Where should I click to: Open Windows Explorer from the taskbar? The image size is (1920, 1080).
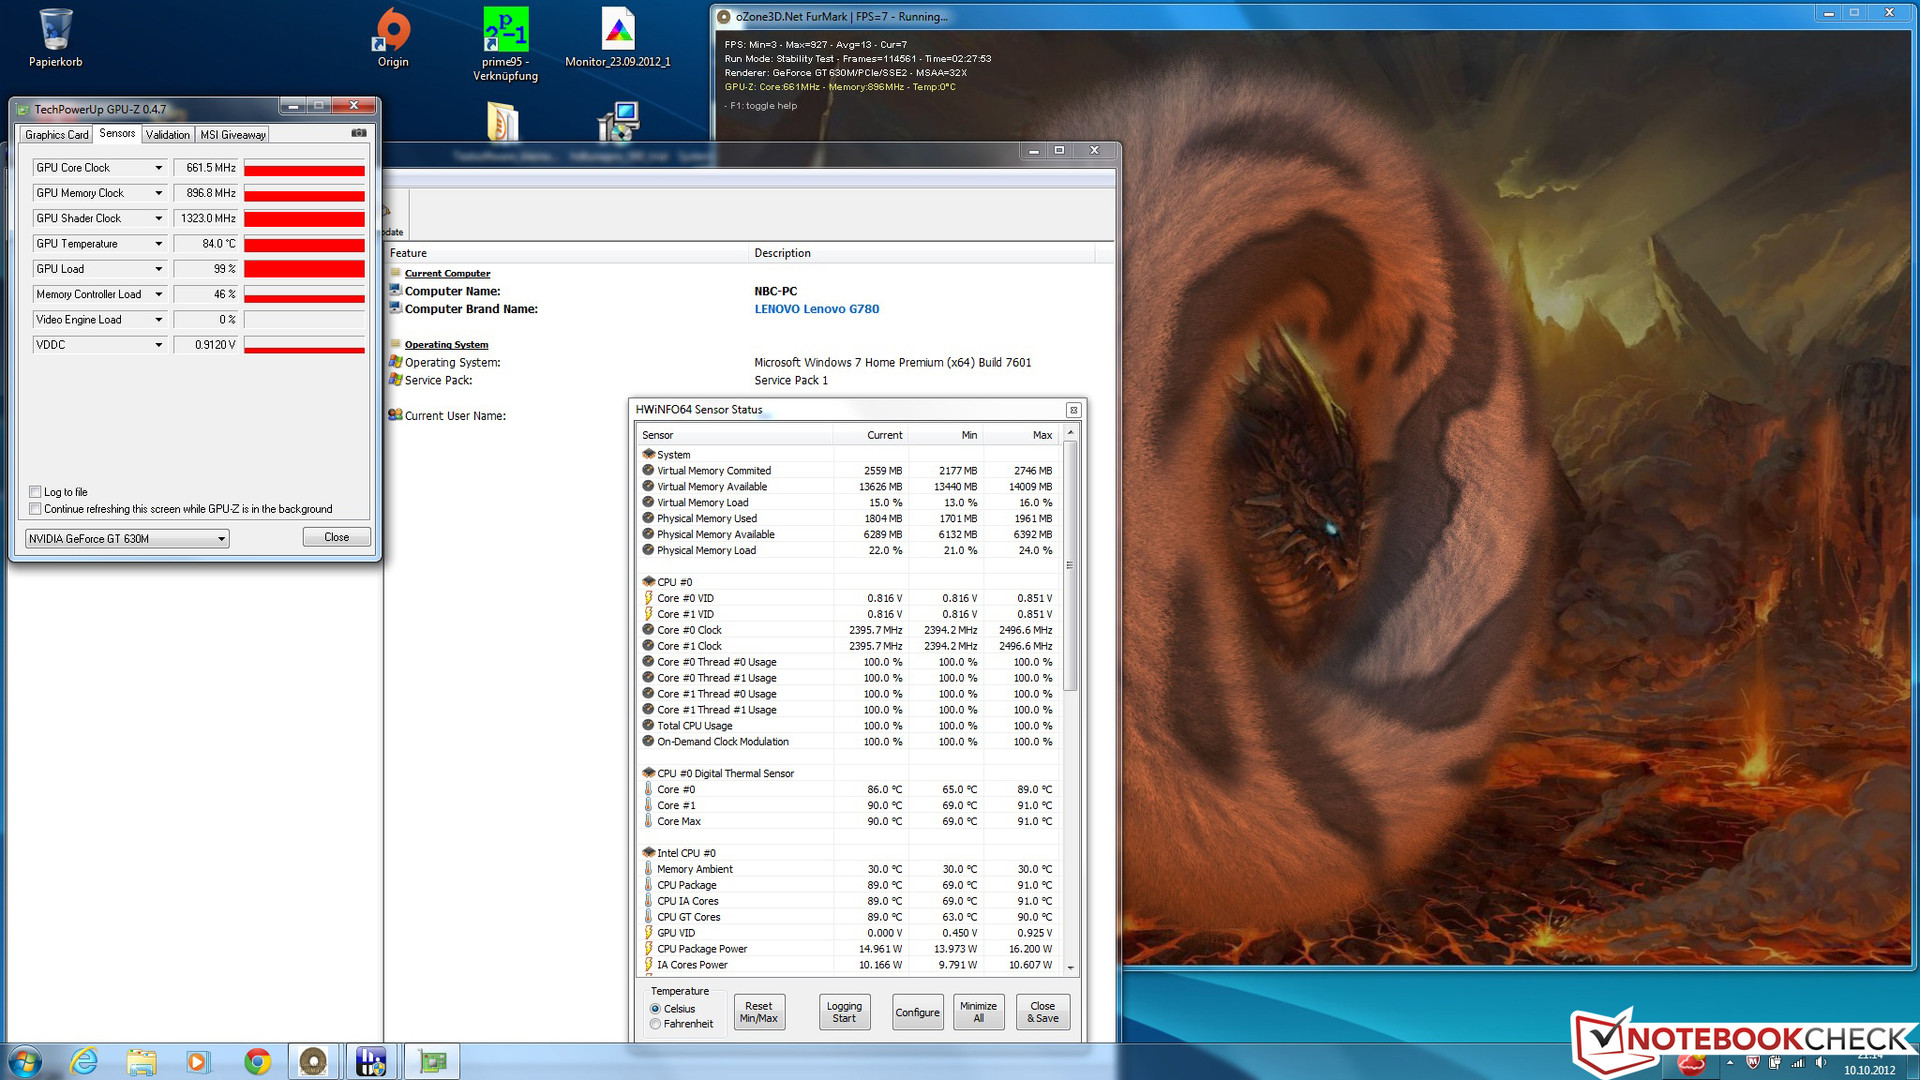click(x=141, y=1061)
